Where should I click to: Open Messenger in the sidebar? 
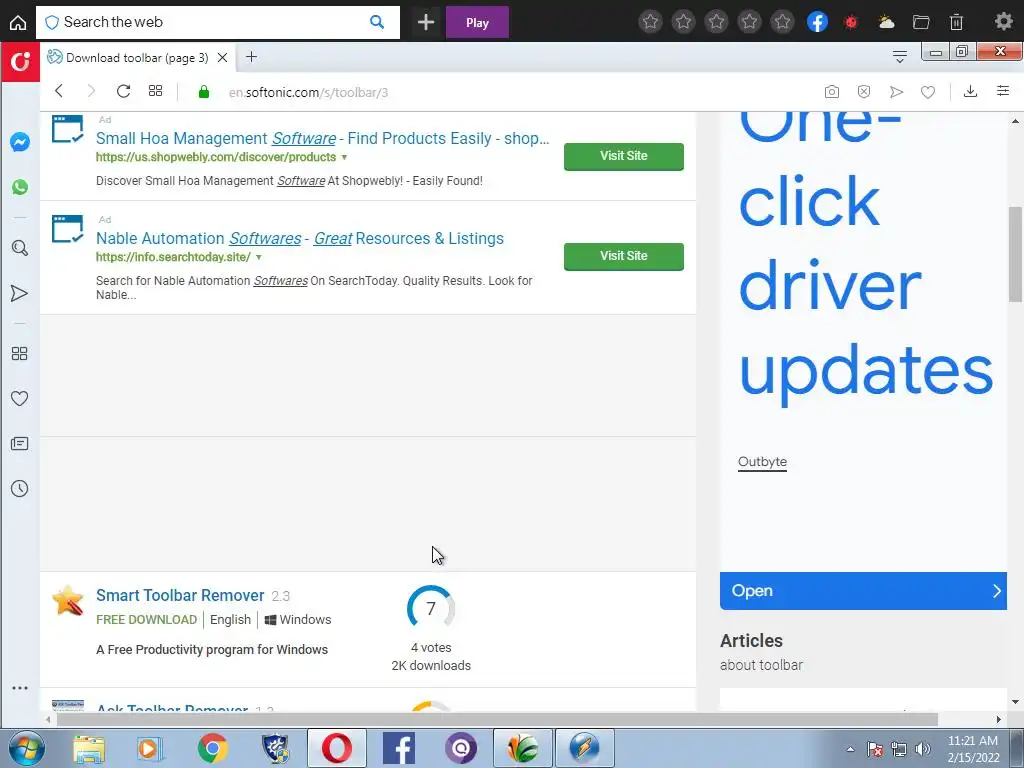point(20,142)
